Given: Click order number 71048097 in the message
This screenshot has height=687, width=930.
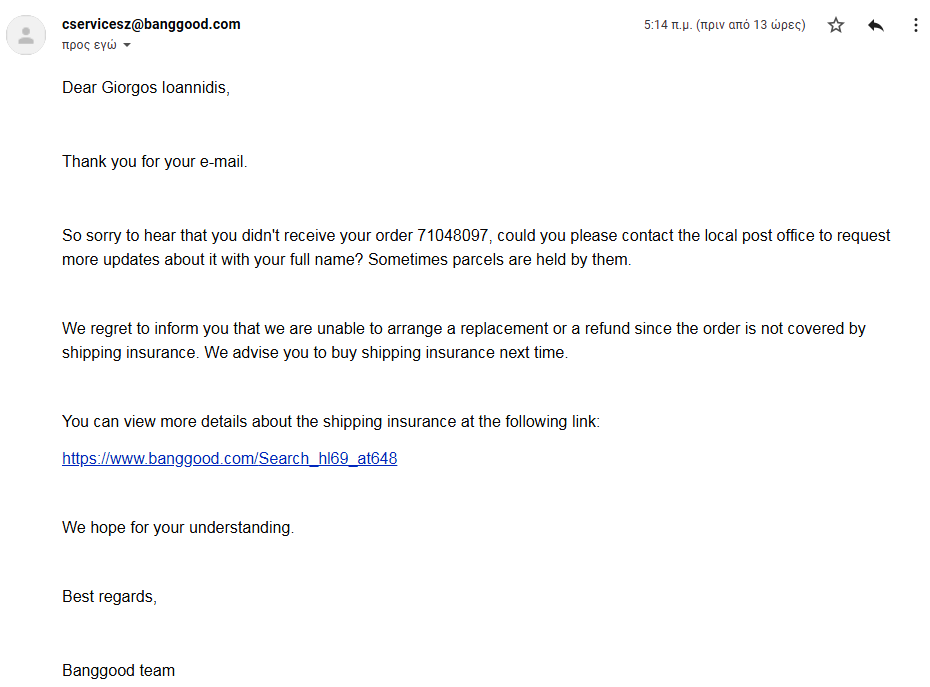Looking at the screenshot, I should pos(453,236).
